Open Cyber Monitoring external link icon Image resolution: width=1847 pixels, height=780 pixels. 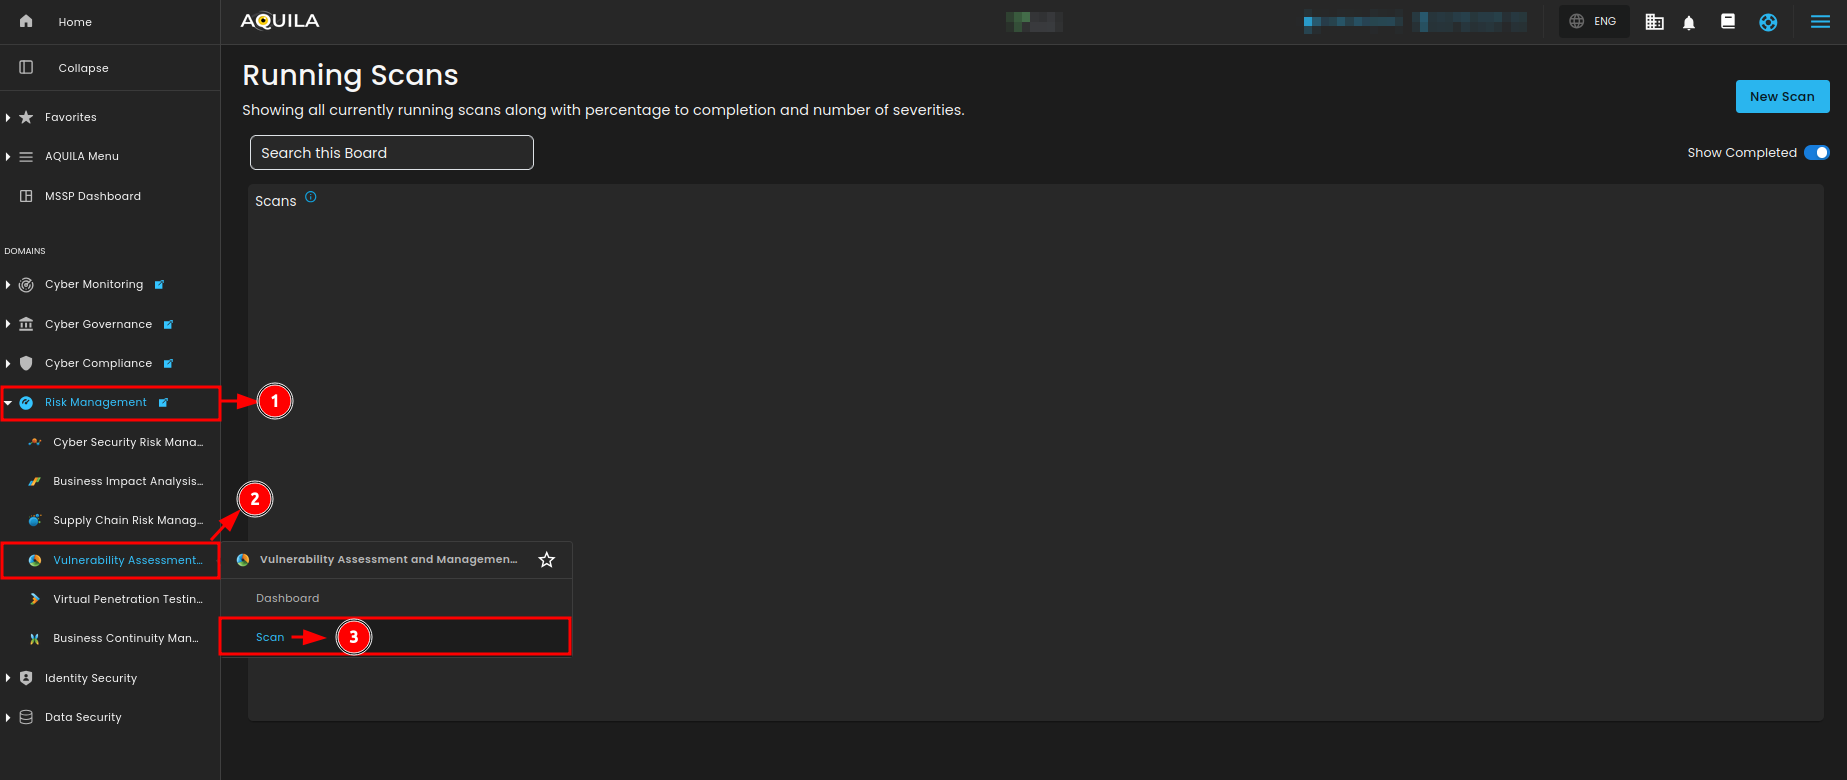159,285
